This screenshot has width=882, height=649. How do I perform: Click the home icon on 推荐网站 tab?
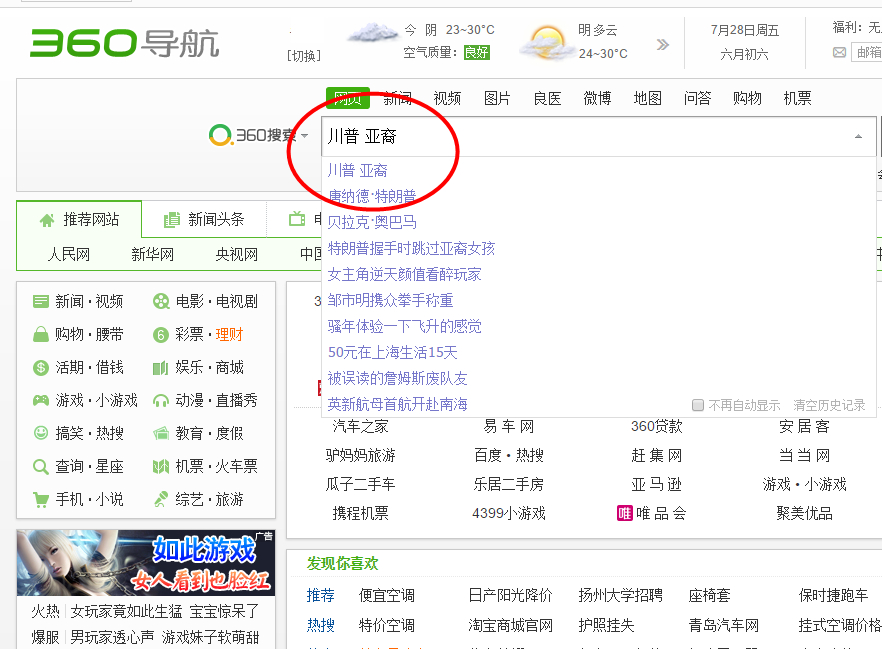coord(47,220)
